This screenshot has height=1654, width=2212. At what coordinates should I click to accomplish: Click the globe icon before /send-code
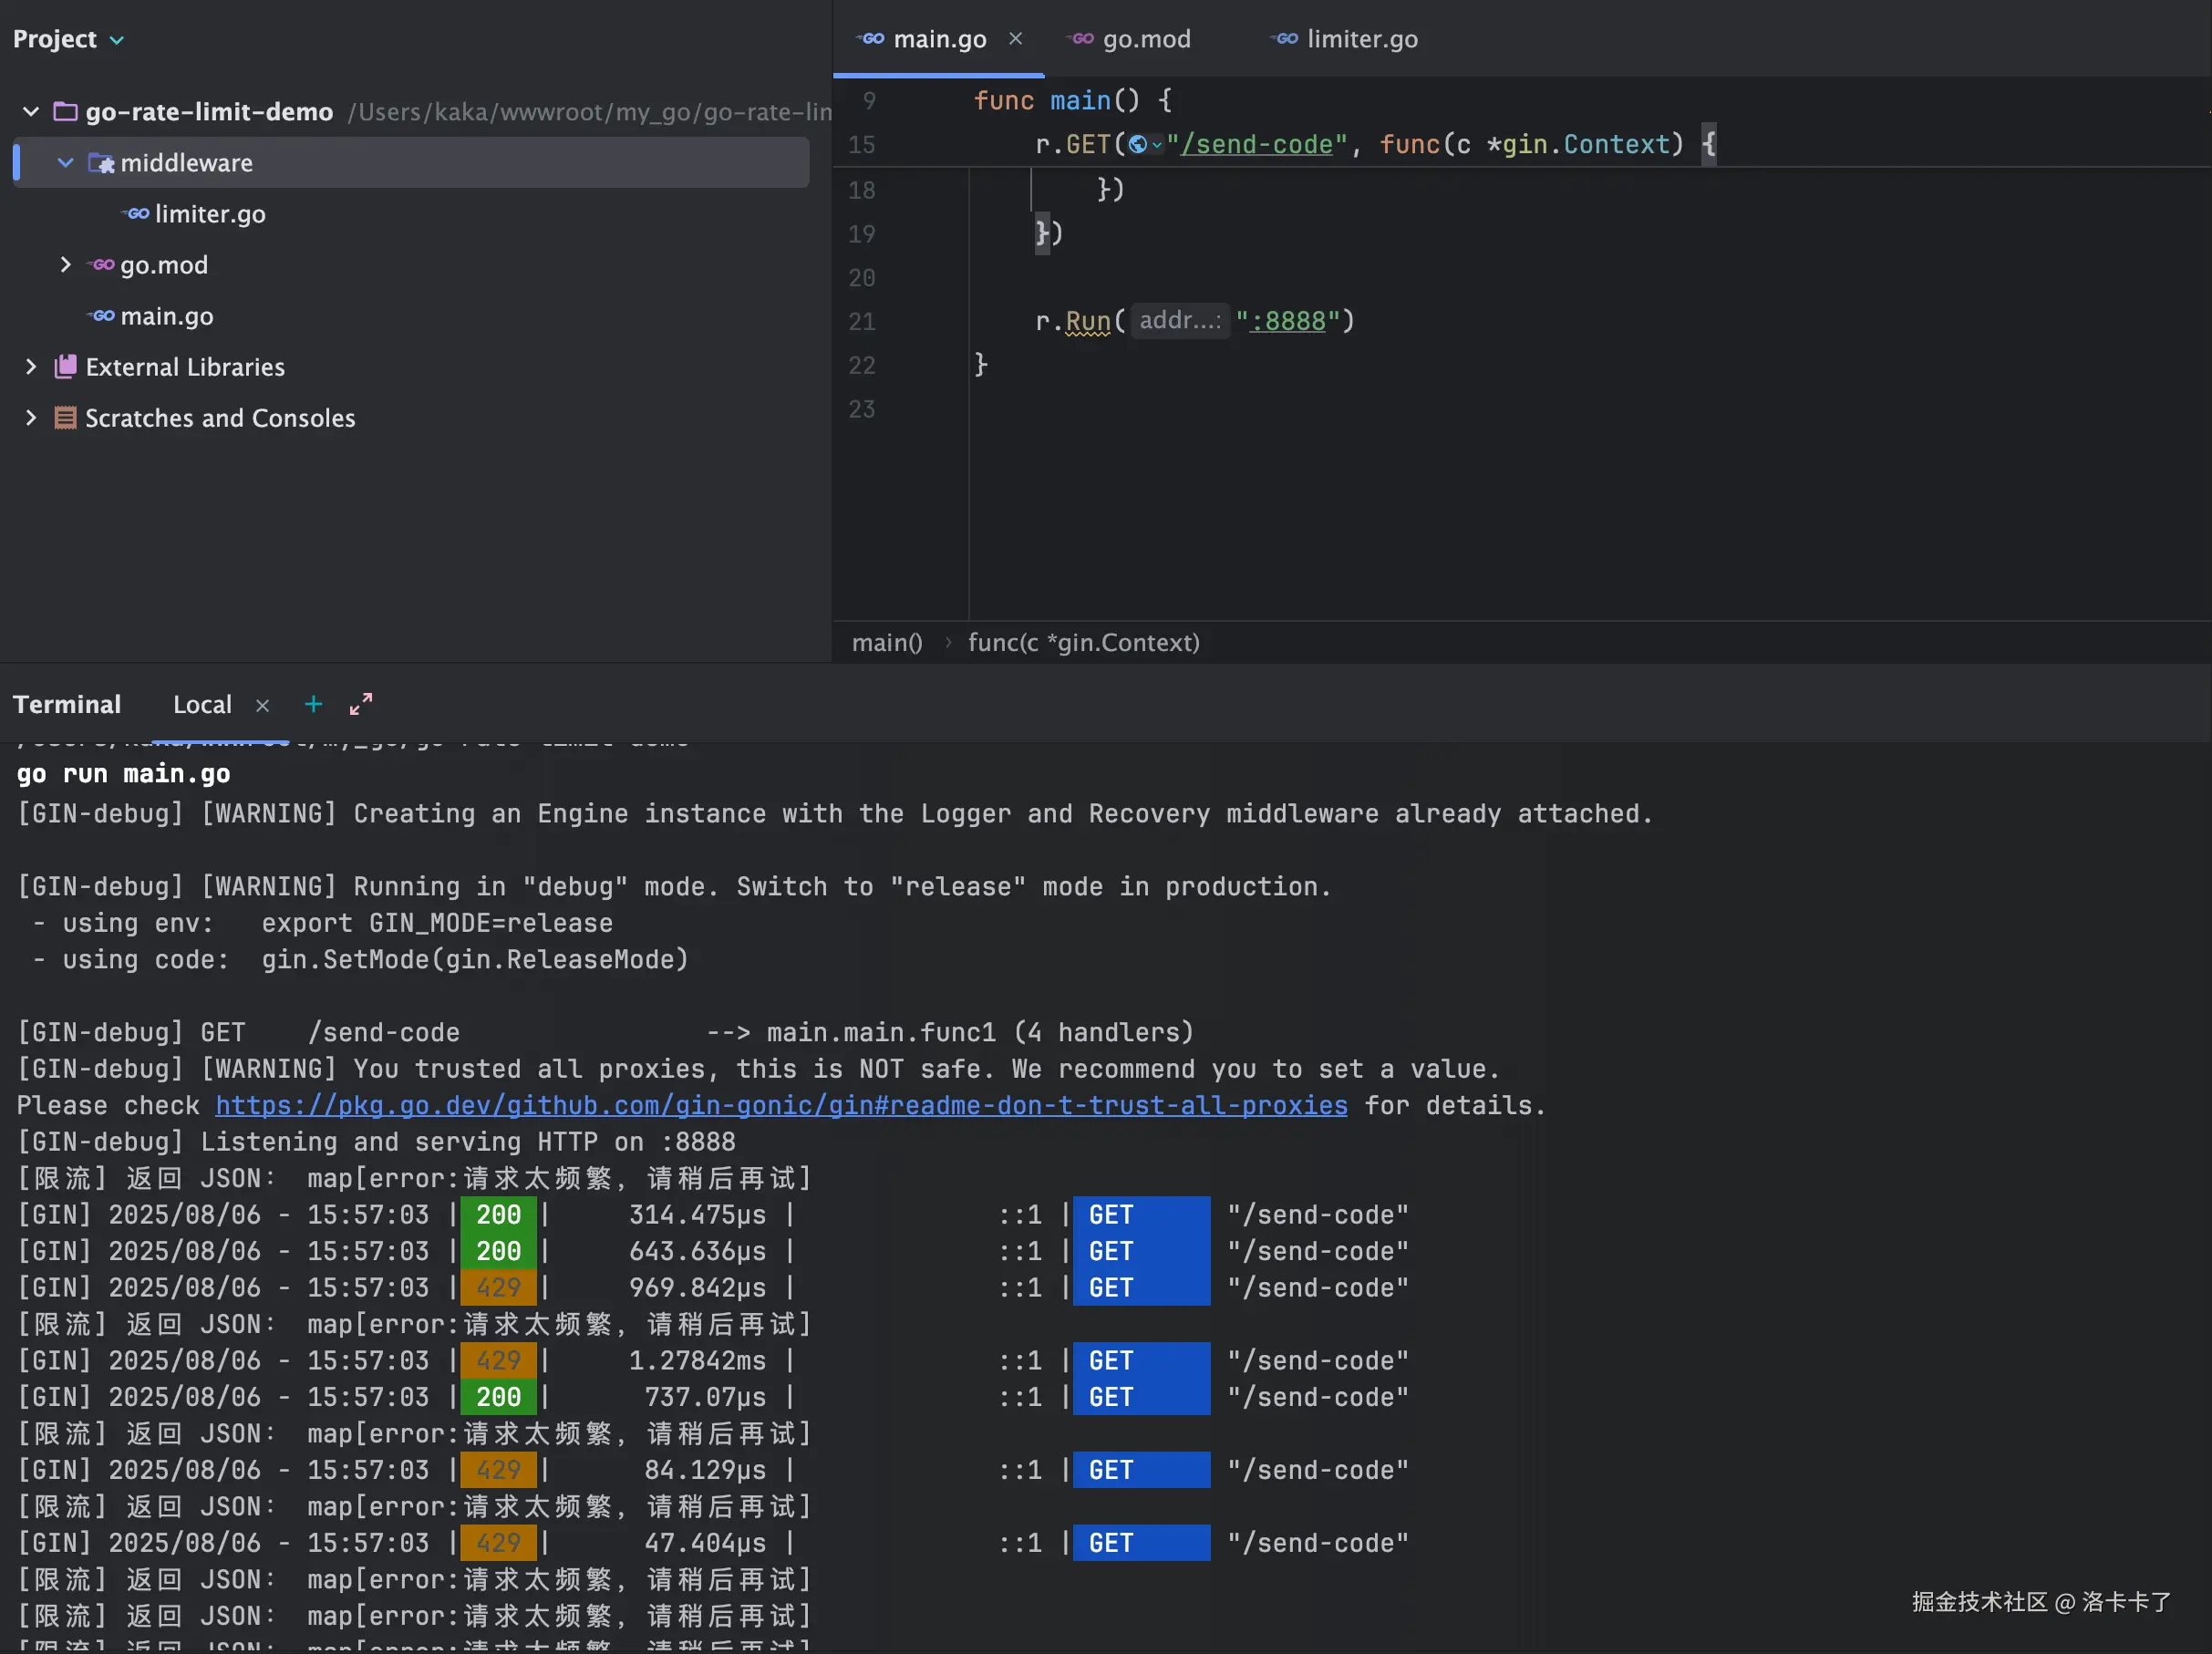(1138, 145)
